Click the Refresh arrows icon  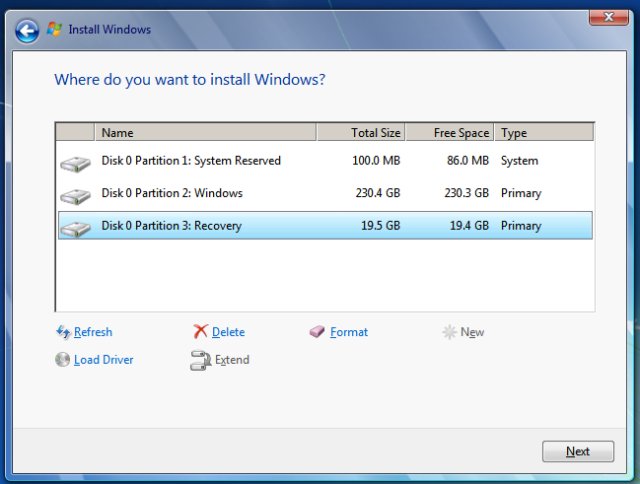pos(63,332)
